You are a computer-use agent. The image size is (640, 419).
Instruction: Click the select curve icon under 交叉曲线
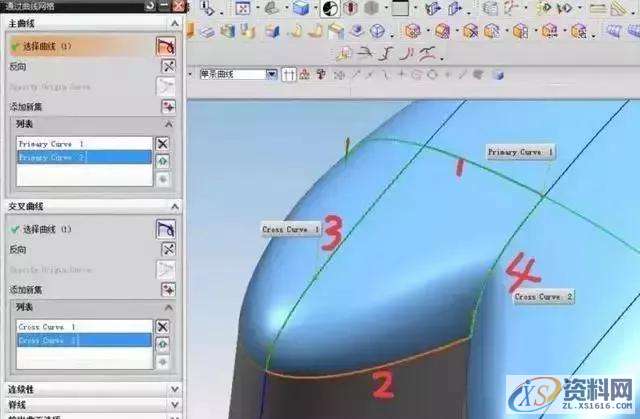pos(166,229)
